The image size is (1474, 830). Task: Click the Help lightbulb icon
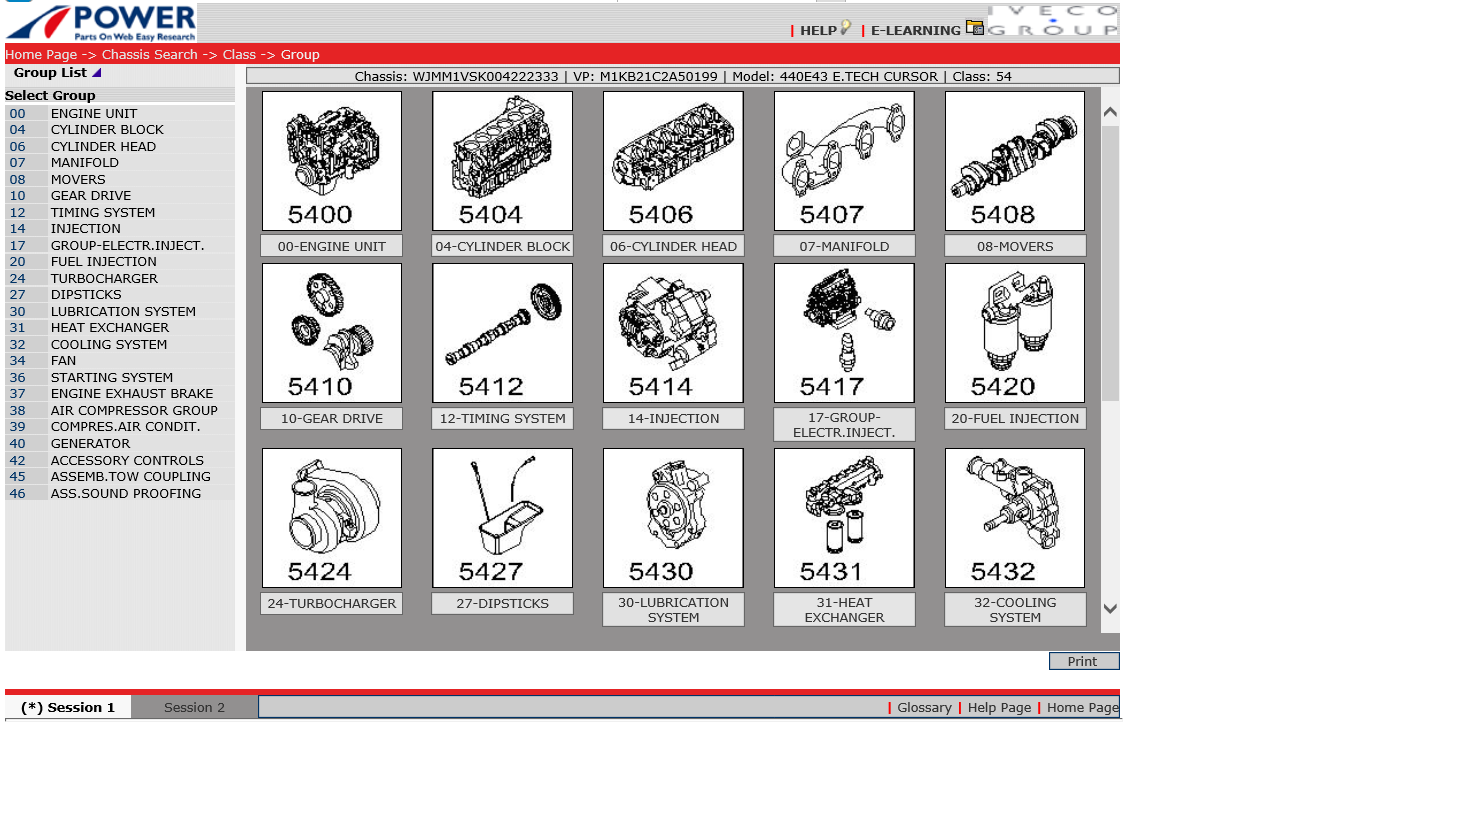[x=846, y=28]
